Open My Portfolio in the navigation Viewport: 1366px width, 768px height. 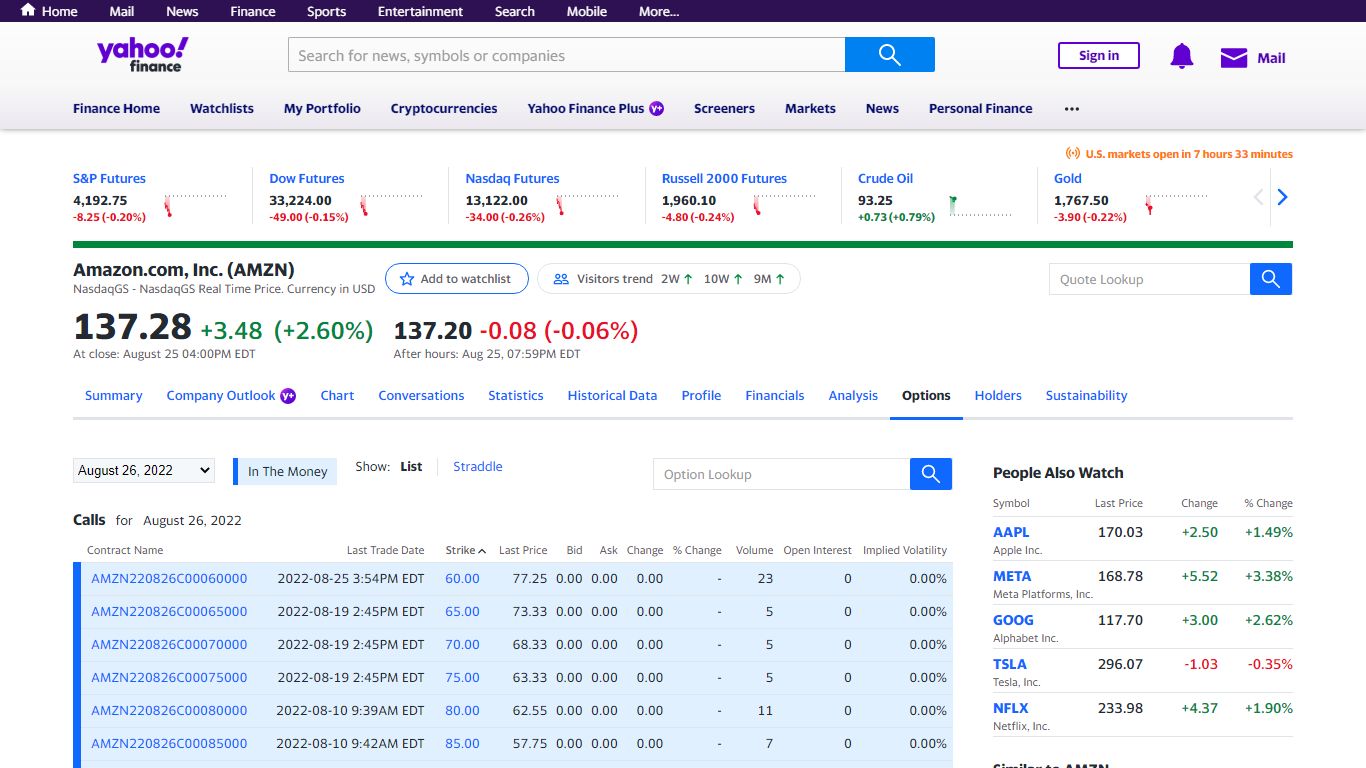(322, 108)
